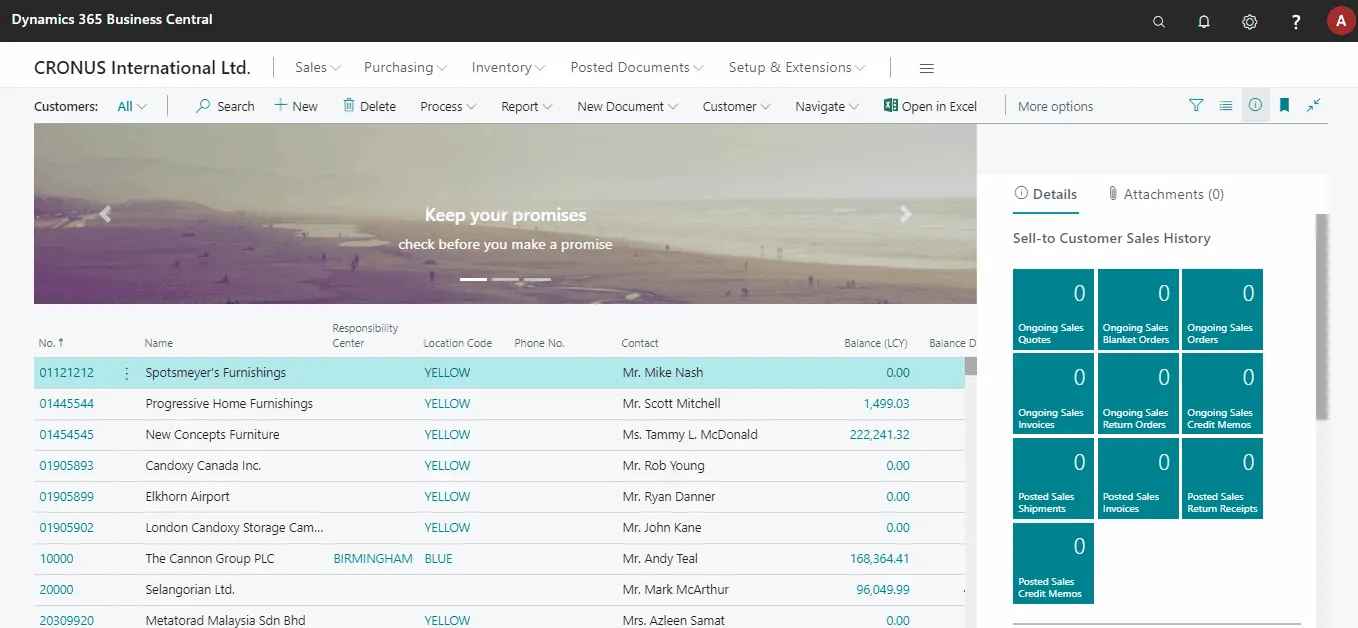Open the Customer action dropdown
Screen dimensions: 1358x628
737,106
